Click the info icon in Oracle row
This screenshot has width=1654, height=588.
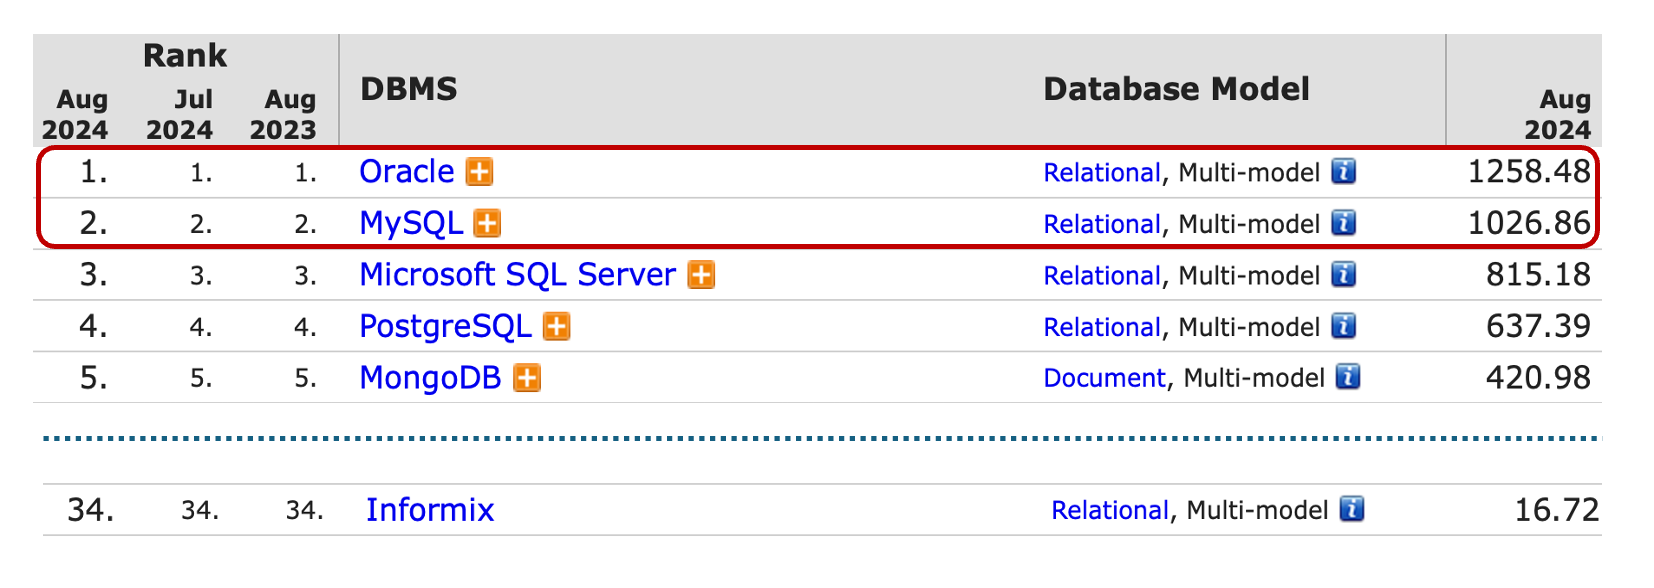[x=1343, y=172]
